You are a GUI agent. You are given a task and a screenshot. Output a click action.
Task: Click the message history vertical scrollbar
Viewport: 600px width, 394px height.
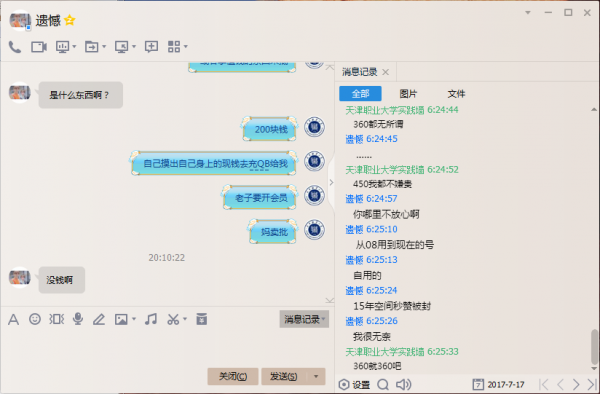594,346
